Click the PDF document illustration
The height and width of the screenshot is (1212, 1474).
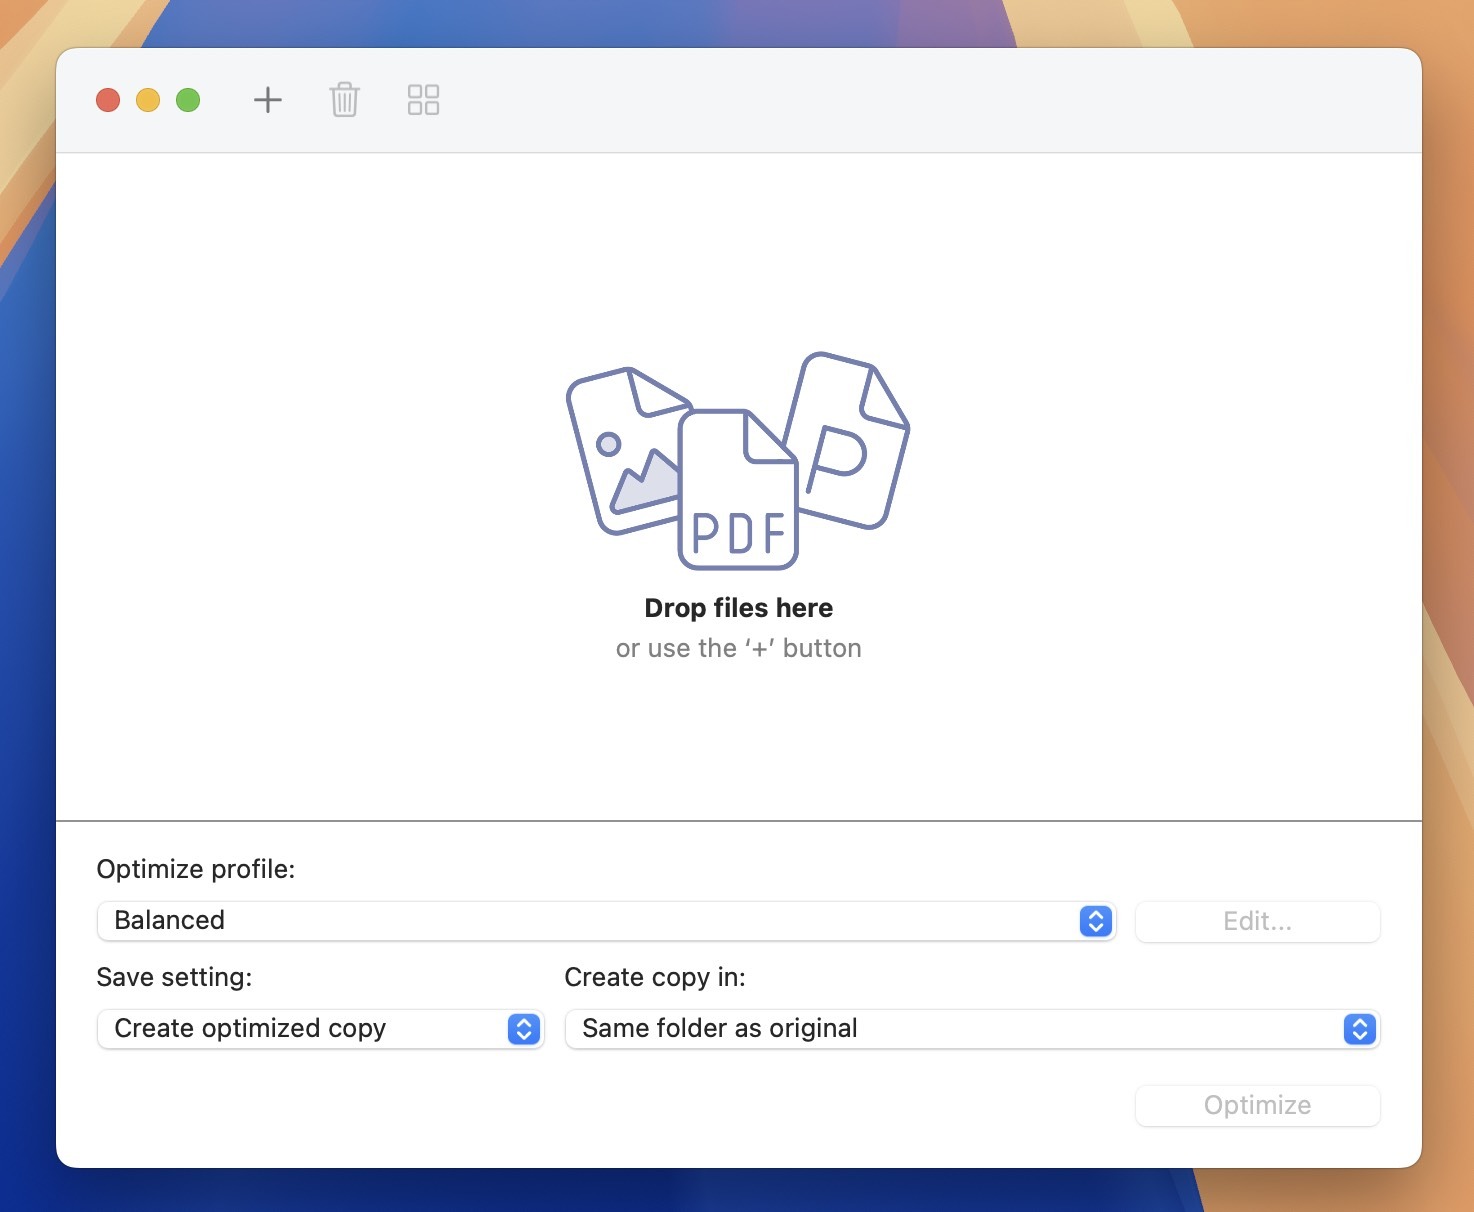(737, 490)
